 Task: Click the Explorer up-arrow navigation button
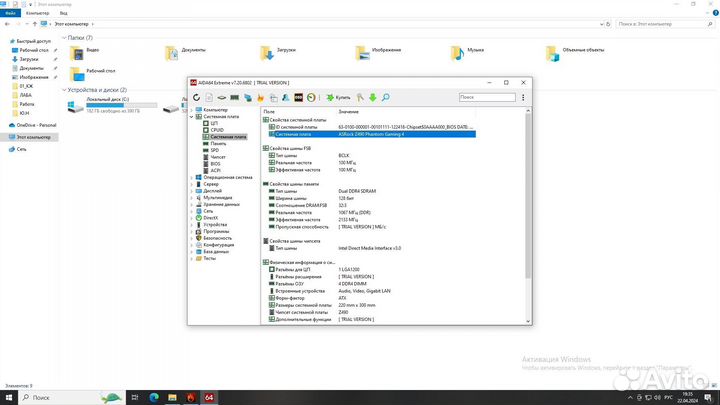point(34,24)
